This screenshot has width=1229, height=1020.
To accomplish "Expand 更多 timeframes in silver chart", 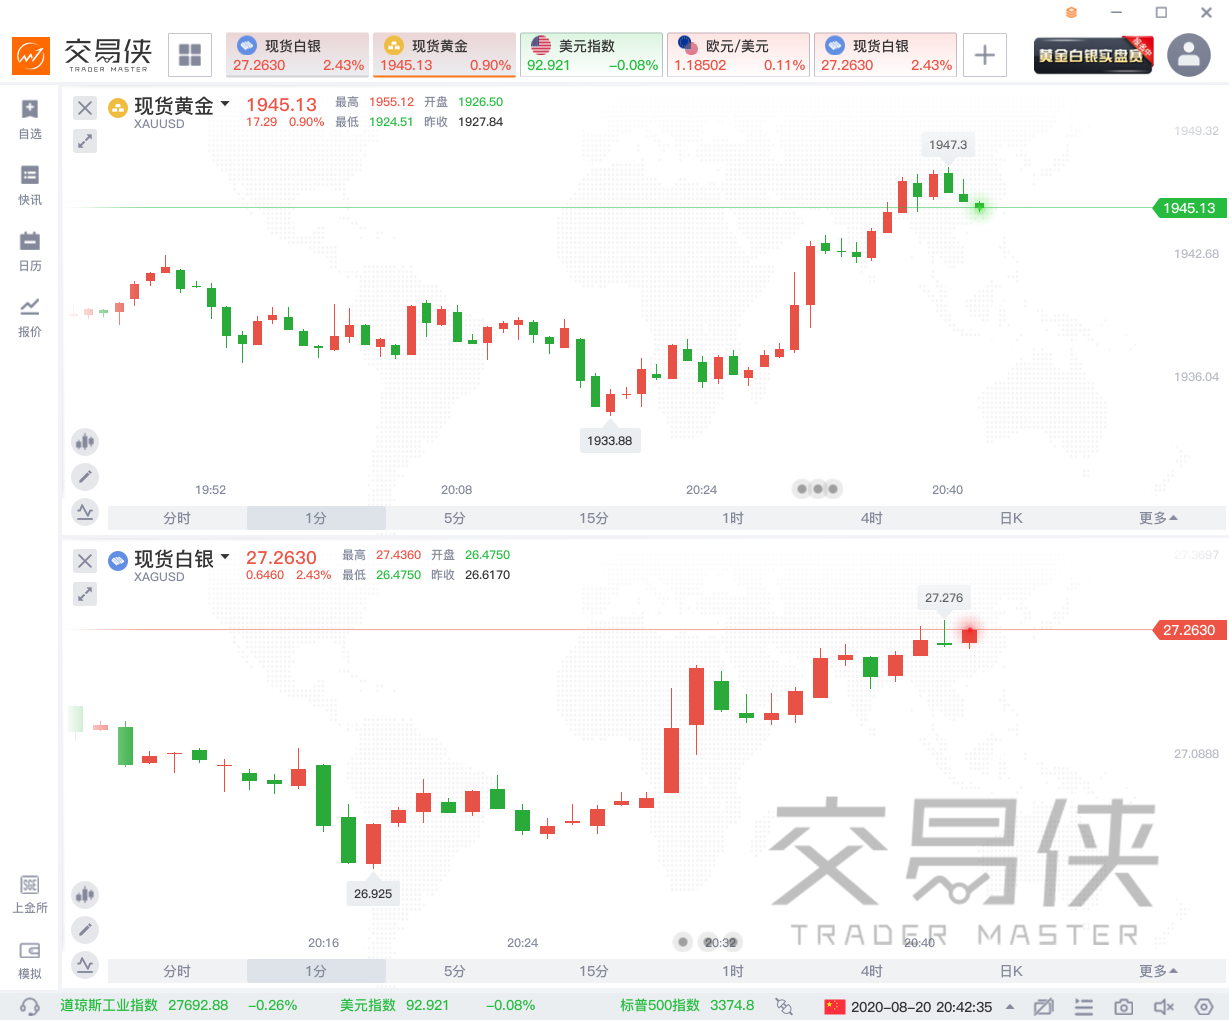I will click(x=1158, y=971).
